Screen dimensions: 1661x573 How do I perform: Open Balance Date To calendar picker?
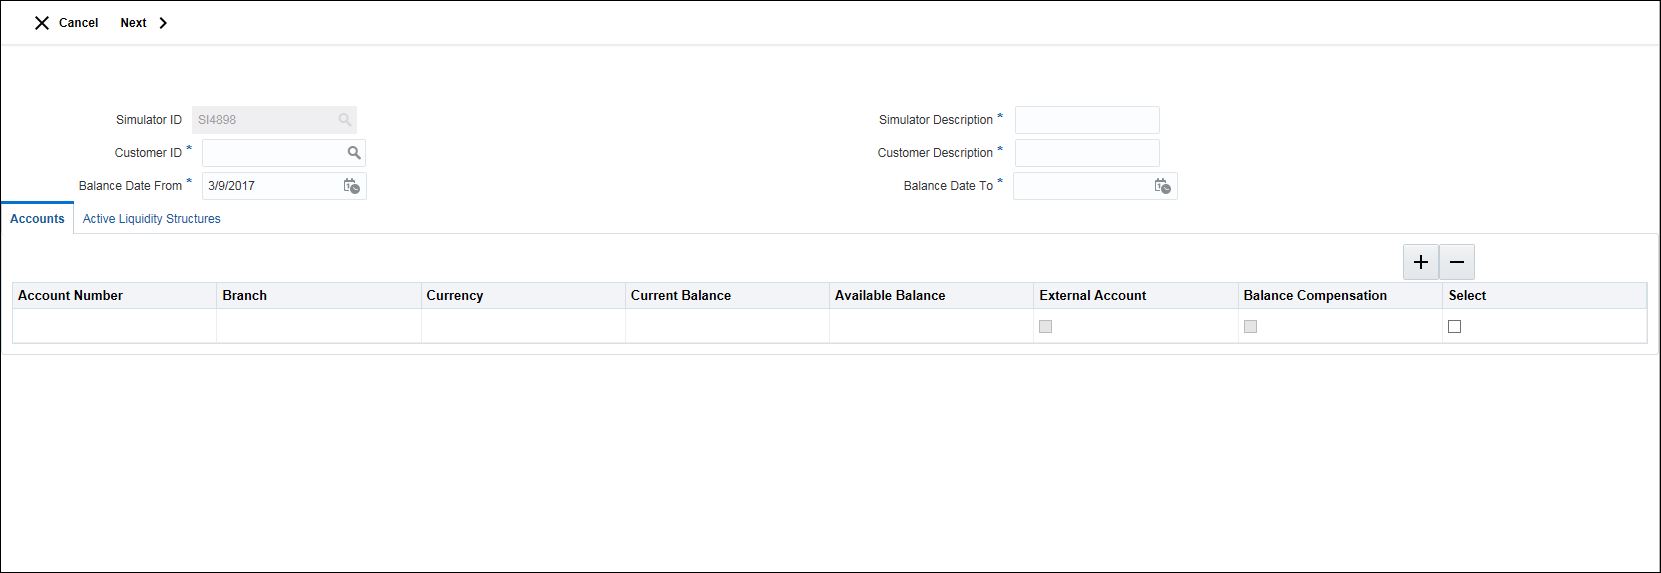click(x=1163, y=186)
